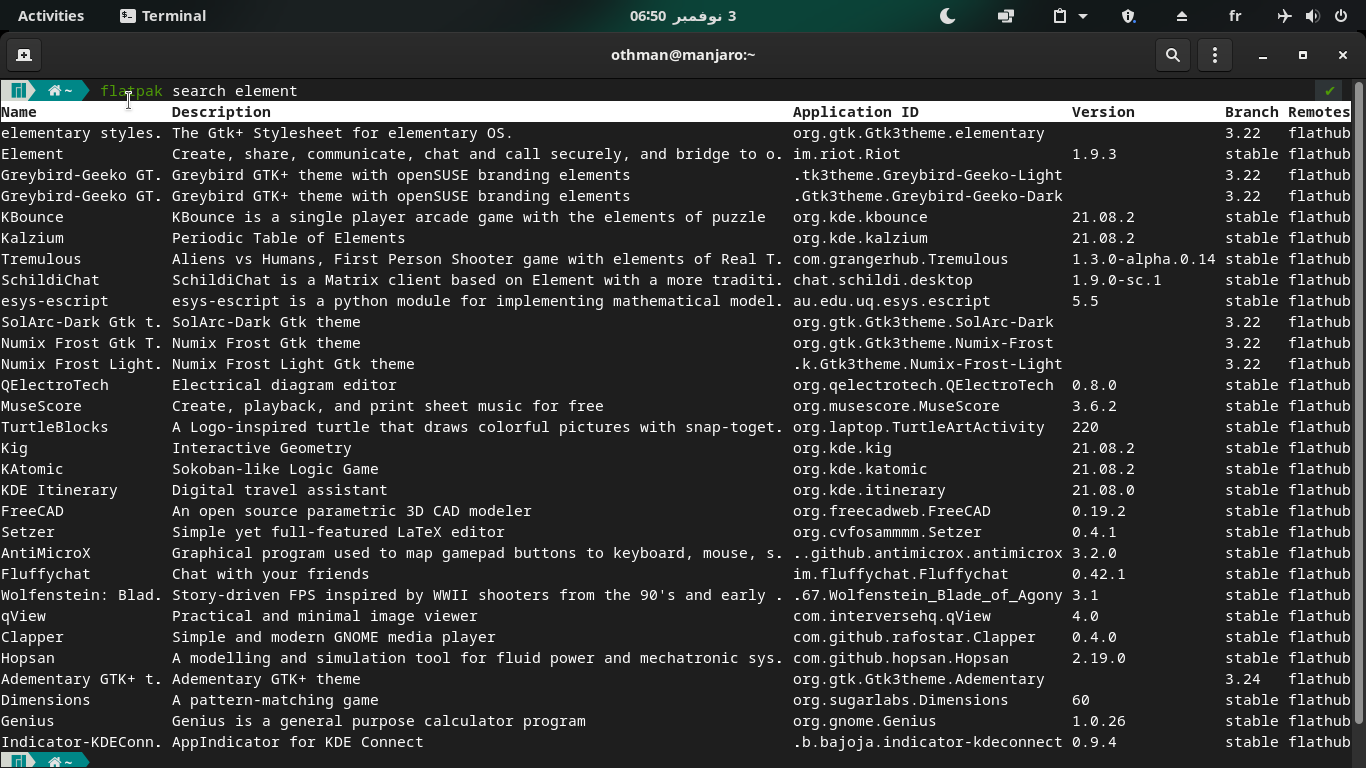The height and width of the screenshot is (768, 1366).
Task: Click the terminal search magnifier button
Action: [1173, 55]
